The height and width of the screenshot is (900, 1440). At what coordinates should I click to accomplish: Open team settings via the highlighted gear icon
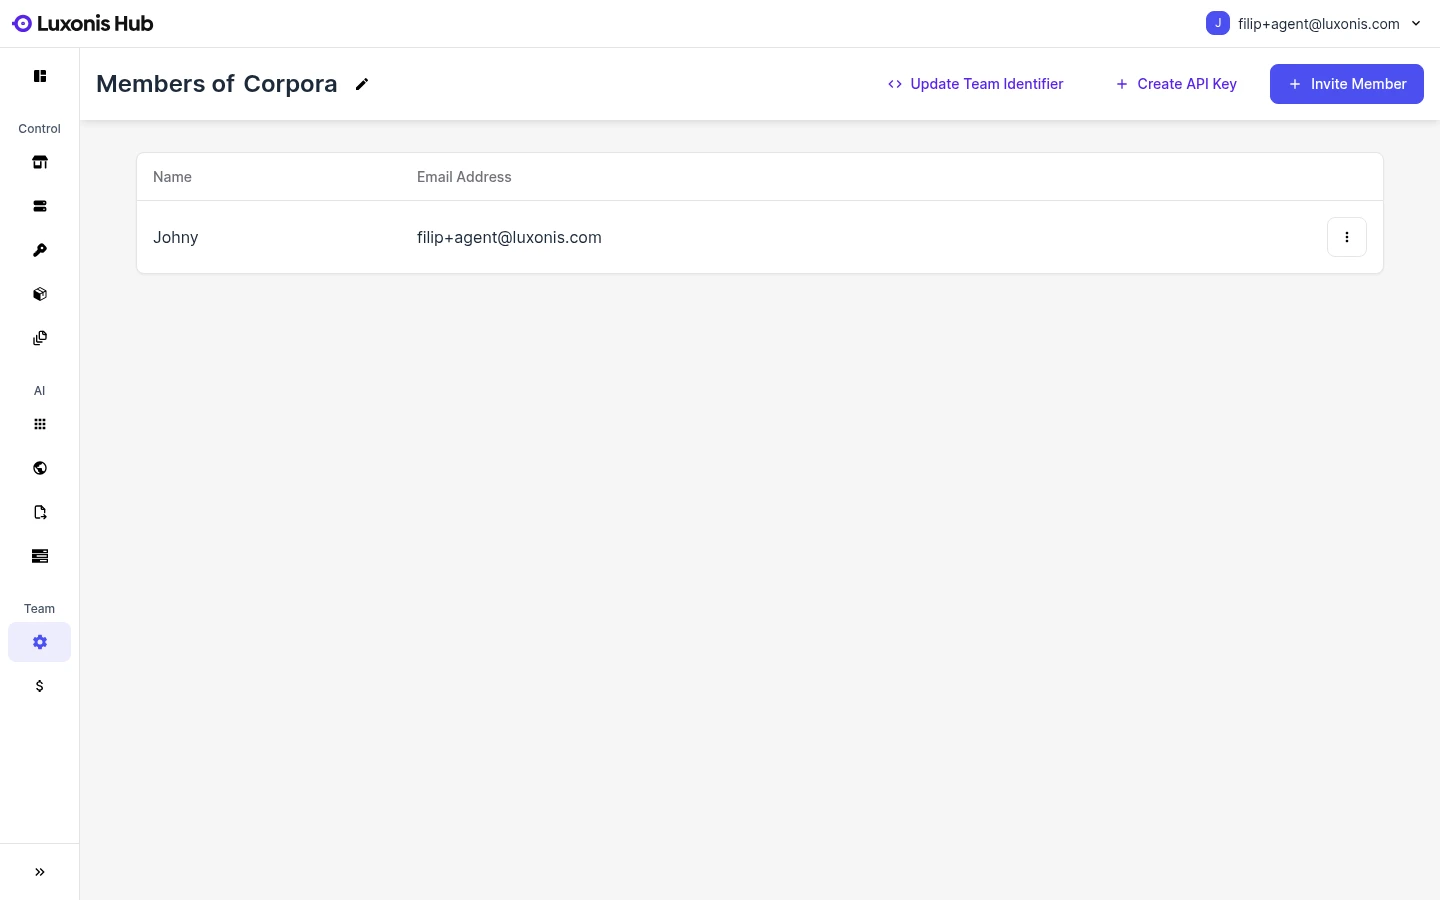(40, 642)
